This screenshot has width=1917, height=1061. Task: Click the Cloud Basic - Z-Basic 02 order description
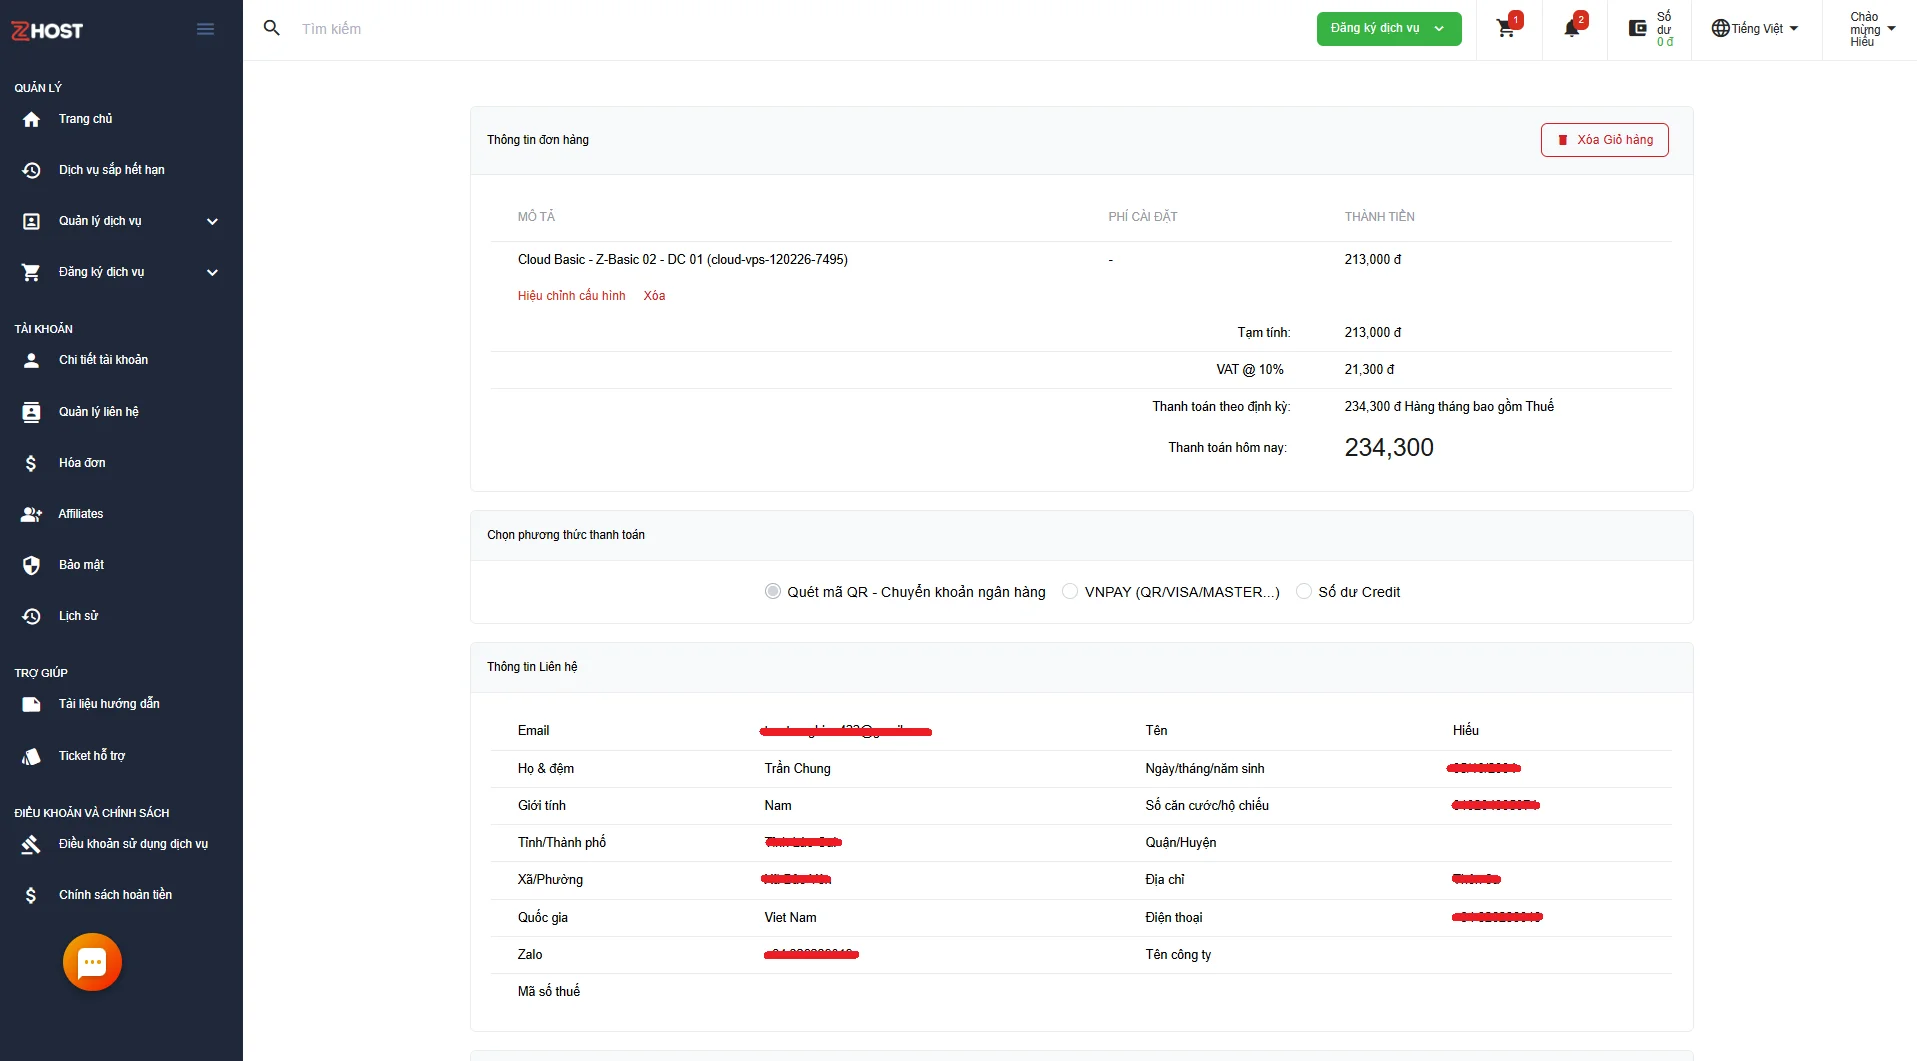[x=682, y=260]
